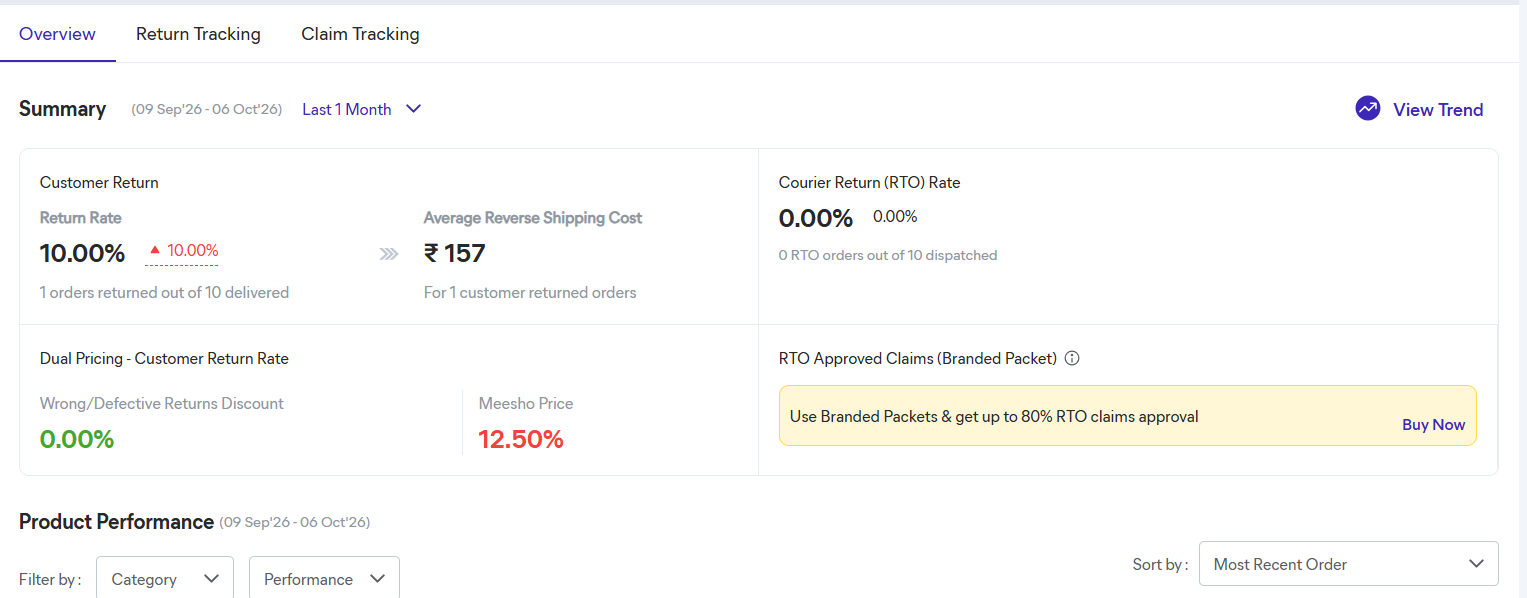Viewport: 1527px width, 598px height.
Task: Open the Last 1 Month dropdown
Action: [x=361, y=109]
